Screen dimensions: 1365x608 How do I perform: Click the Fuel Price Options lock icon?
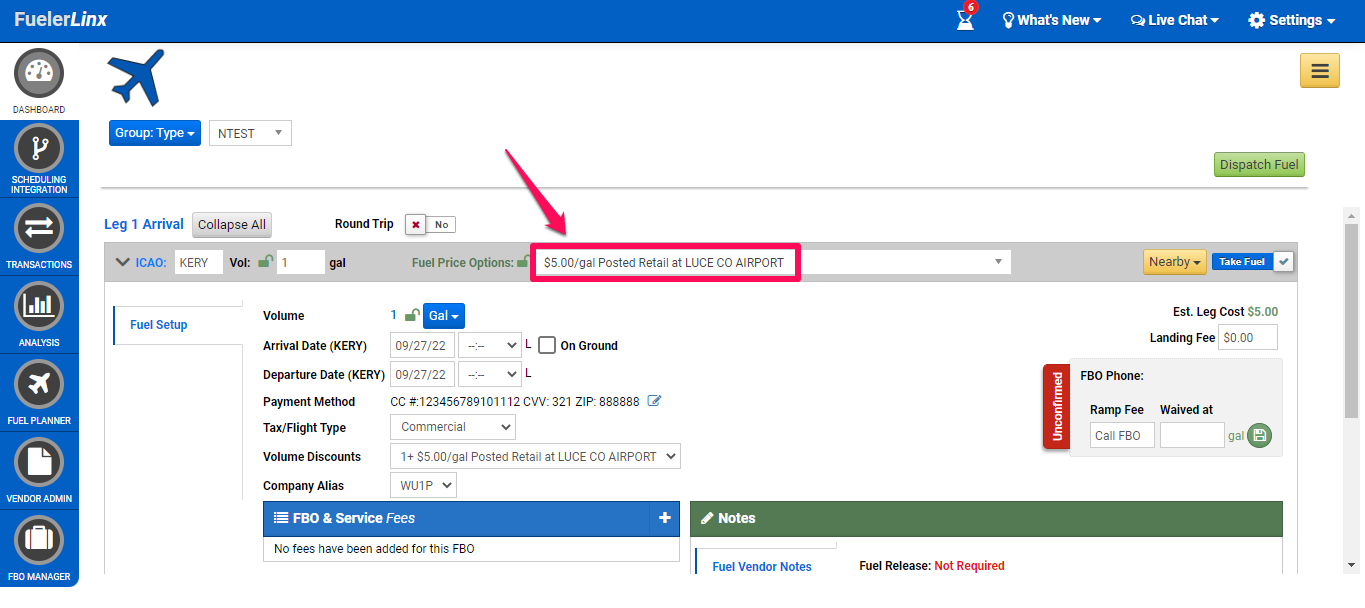pos(523,262)
